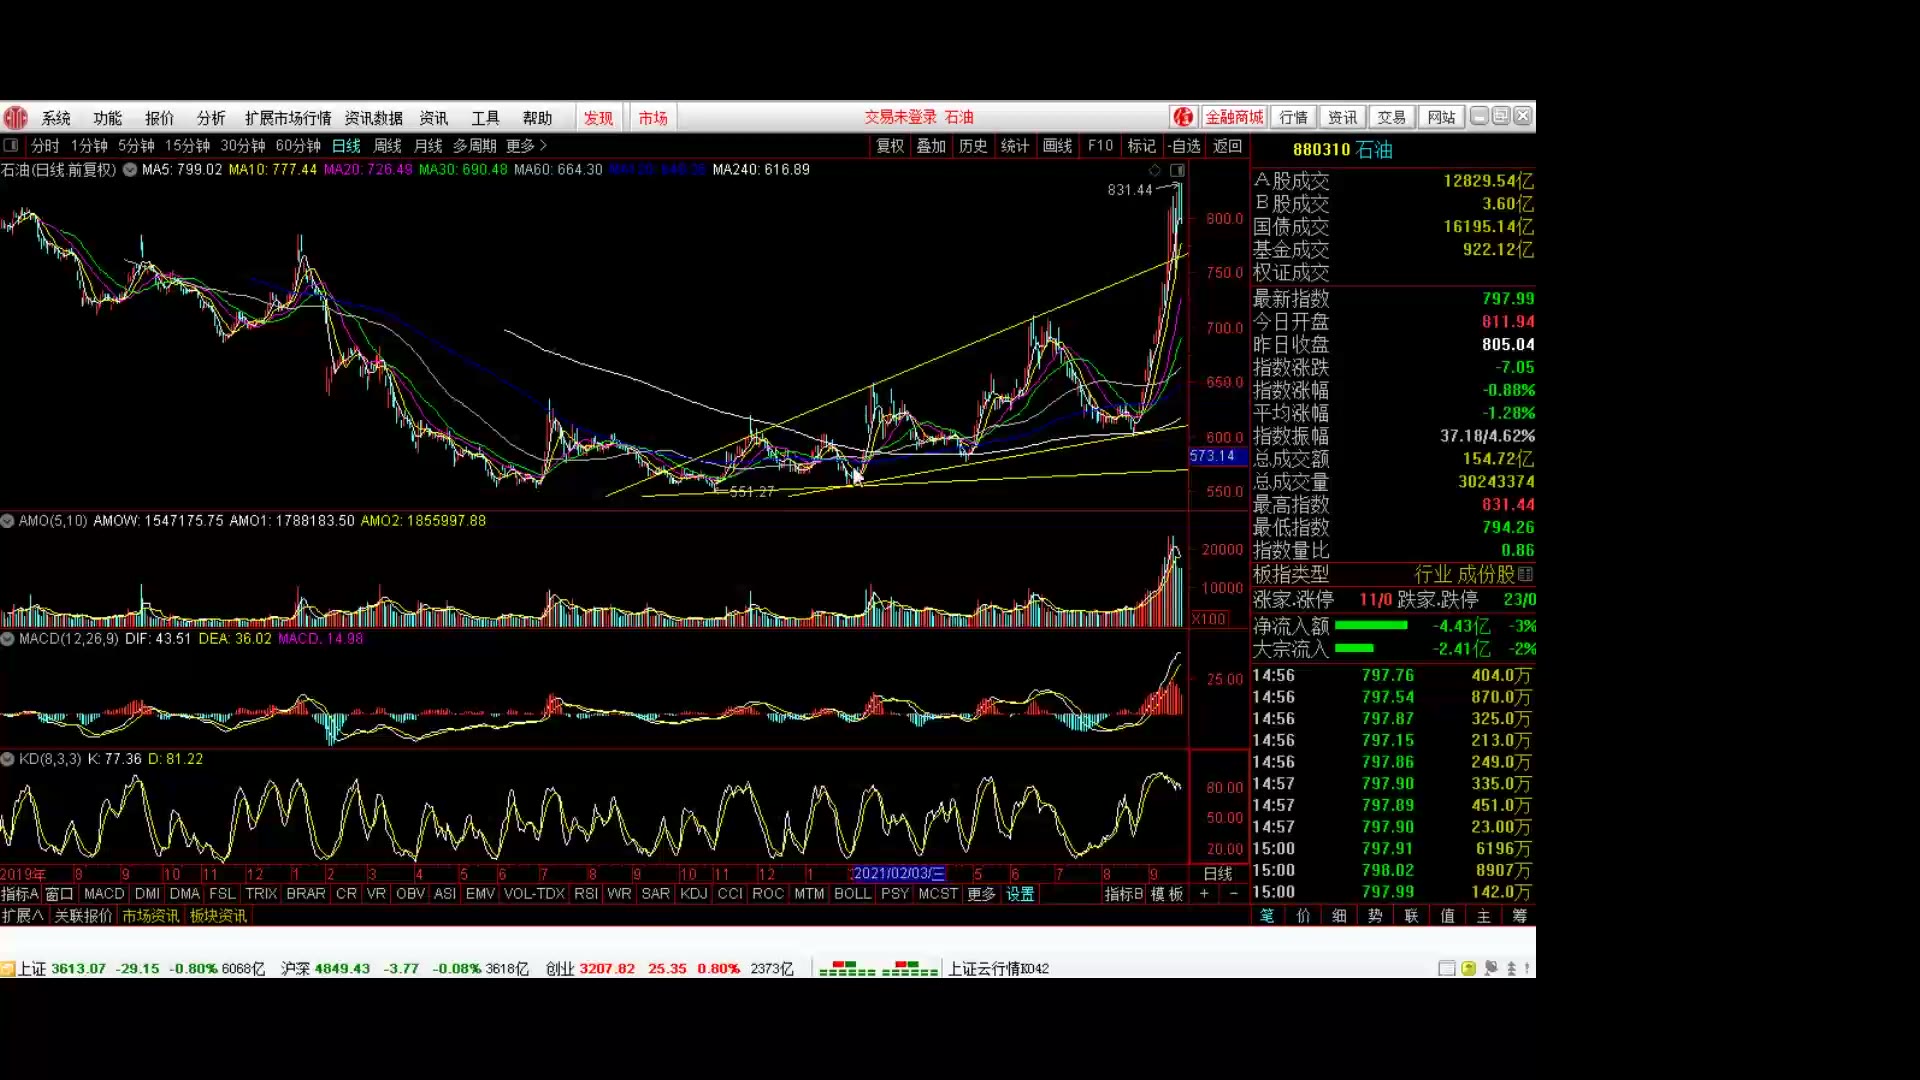
Task: Select the MACD indicator tab
Action: (104, 894)
